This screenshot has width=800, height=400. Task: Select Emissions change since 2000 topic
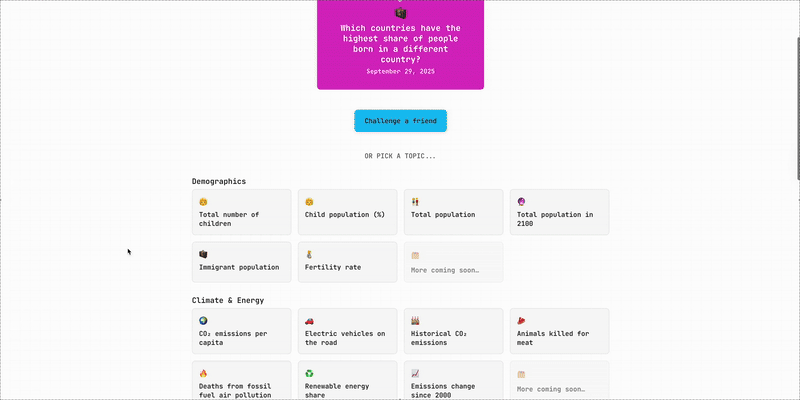point(453,381)
